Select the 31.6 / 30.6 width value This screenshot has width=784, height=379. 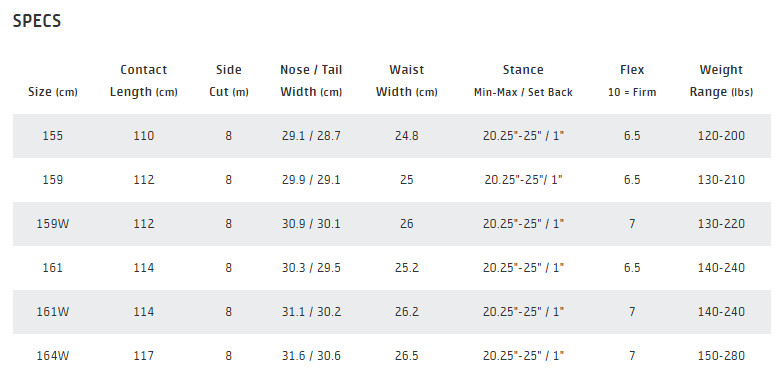coord(311,356)
